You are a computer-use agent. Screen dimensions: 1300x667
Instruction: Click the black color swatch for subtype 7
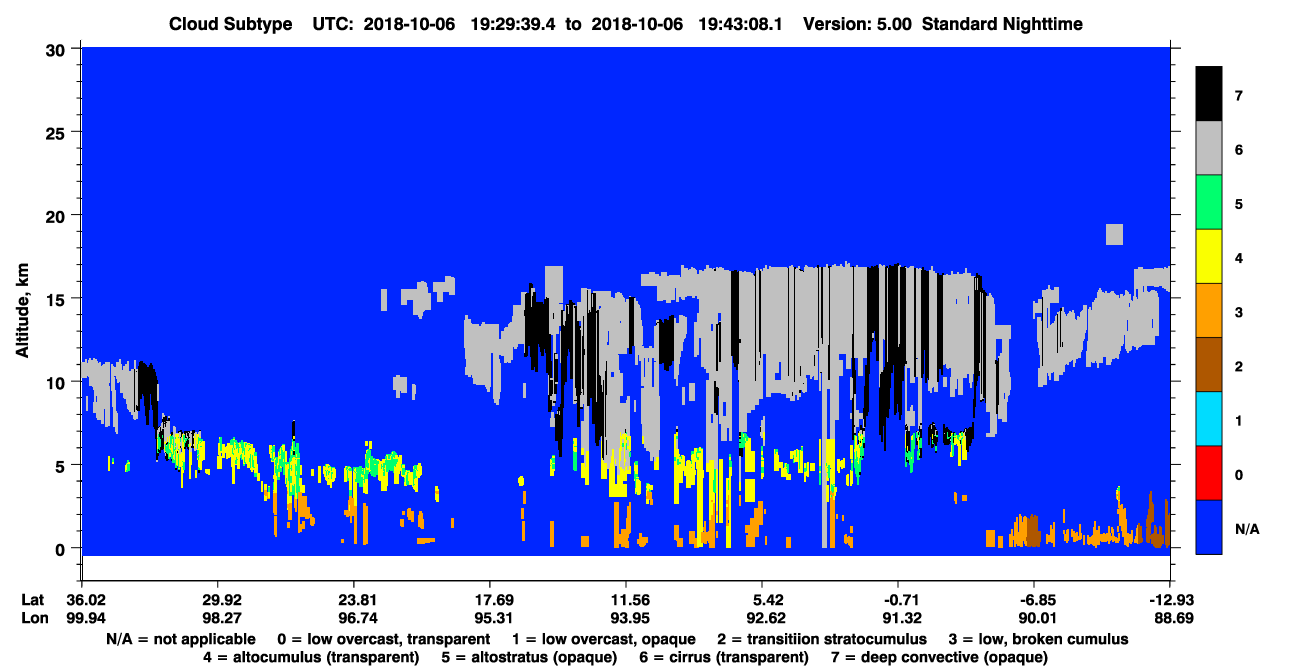point(1209,93)
